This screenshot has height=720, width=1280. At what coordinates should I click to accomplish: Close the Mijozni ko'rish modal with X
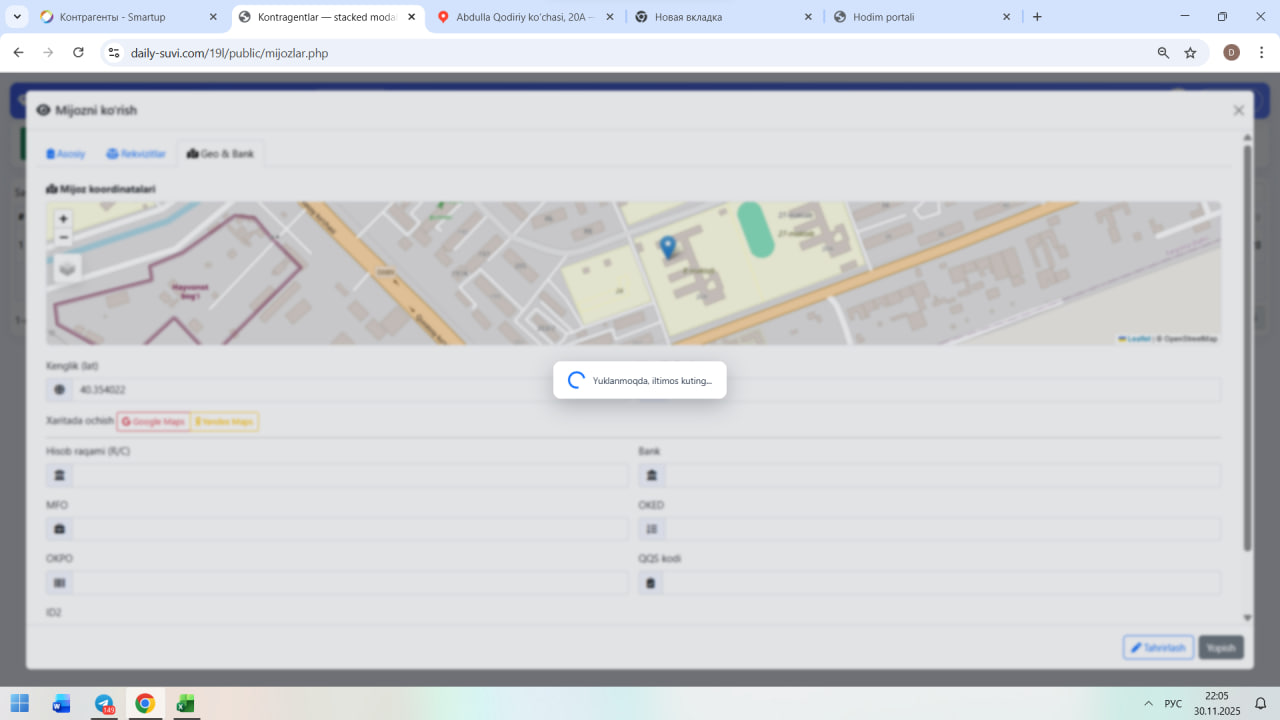(1239, 111)
